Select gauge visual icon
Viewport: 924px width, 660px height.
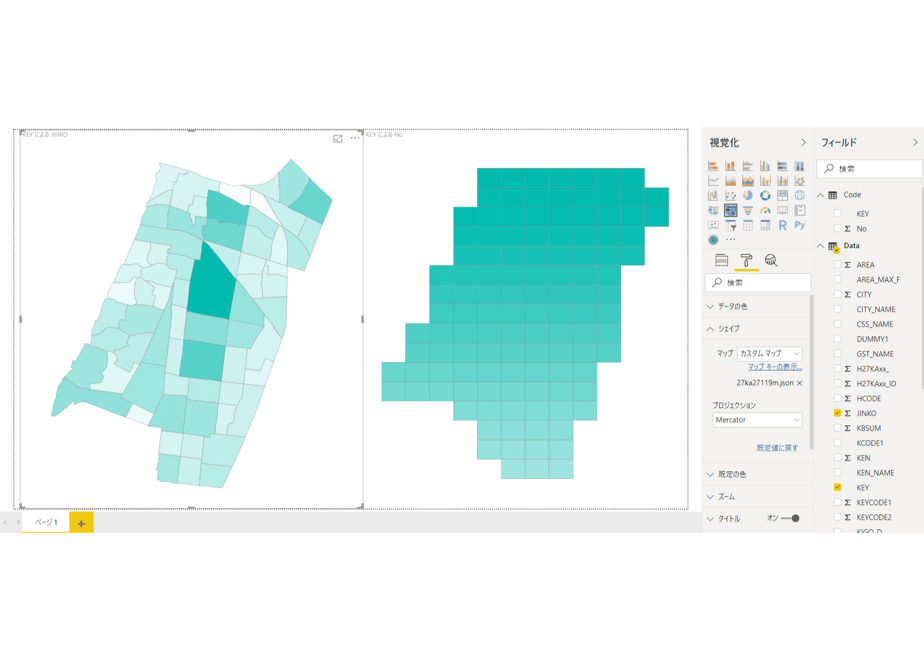[x=765, y=210]
